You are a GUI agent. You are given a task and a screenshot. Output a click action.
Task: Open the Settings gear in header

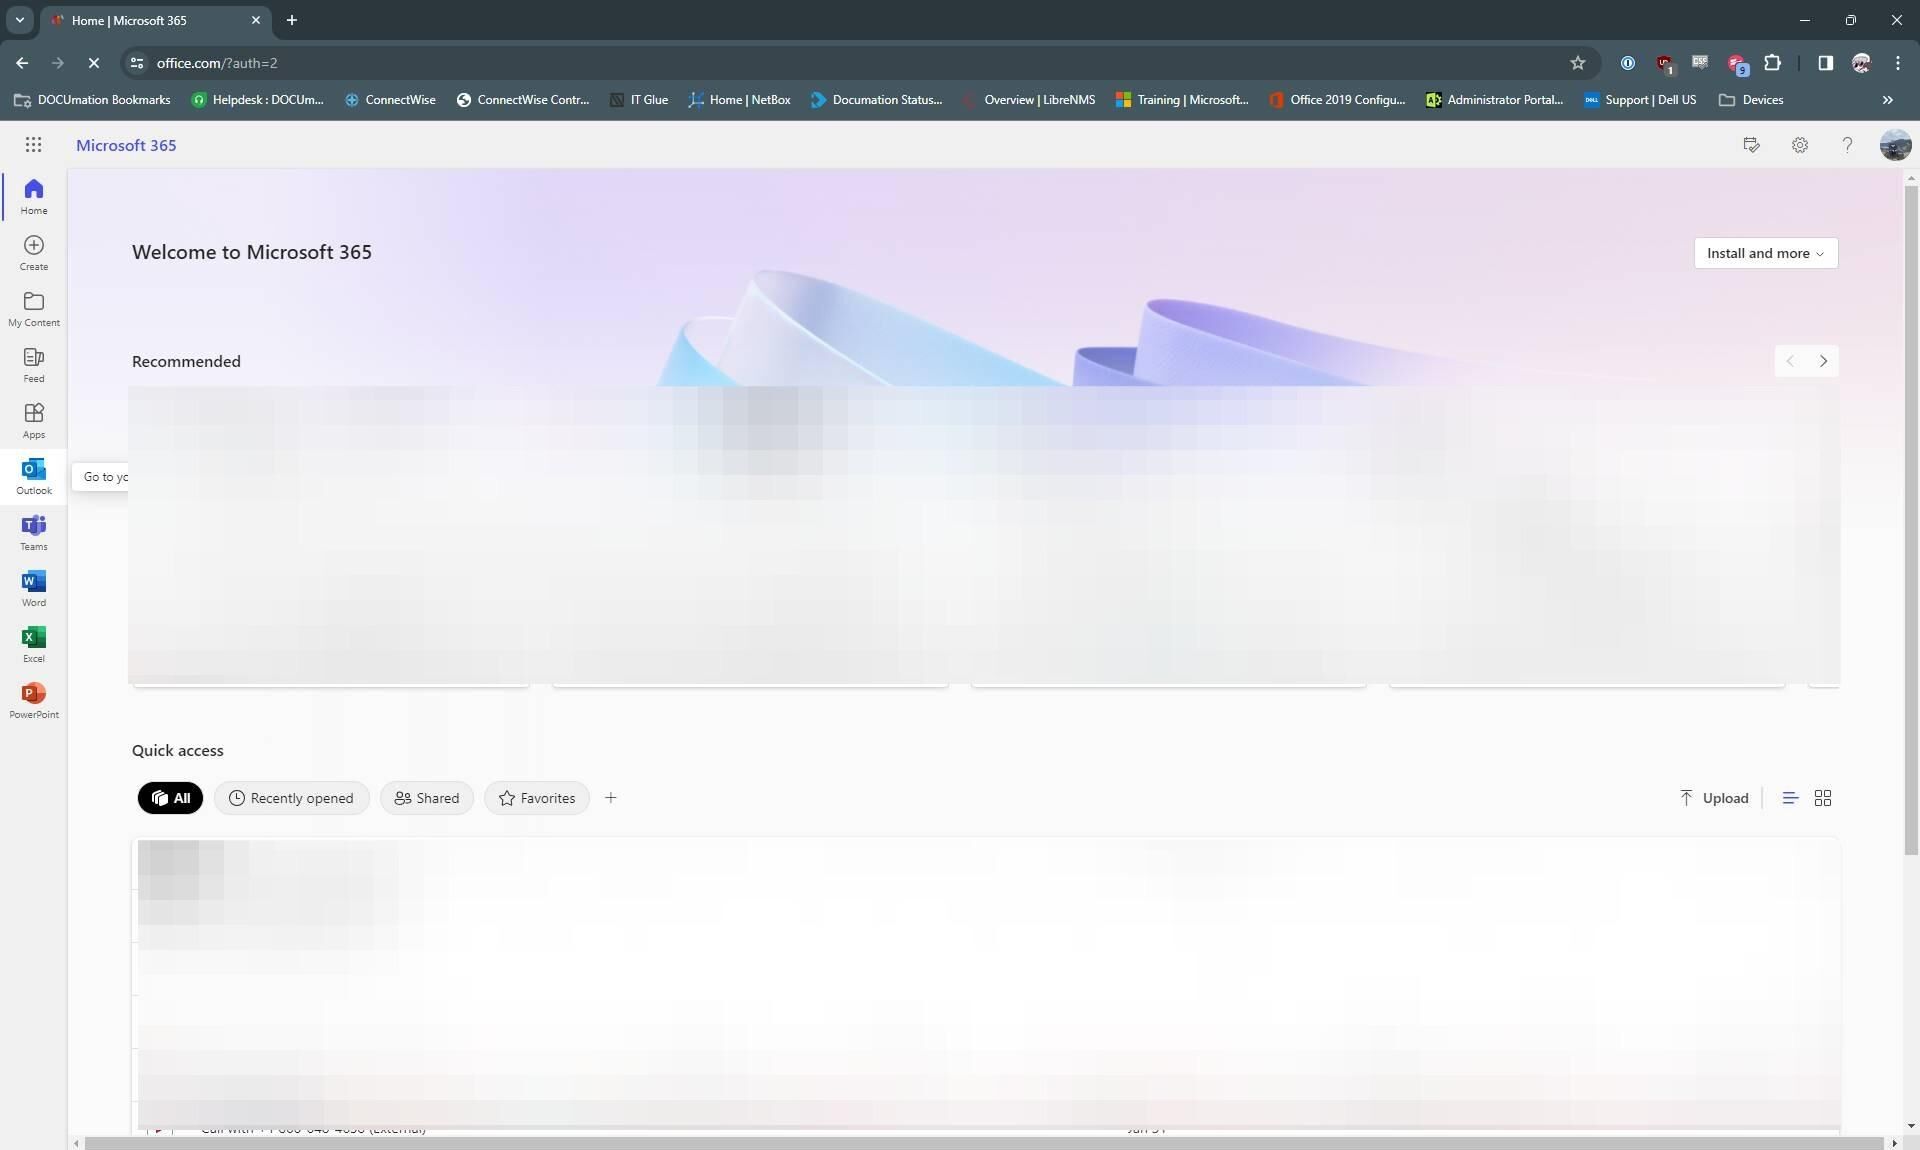click(1799, 145)
